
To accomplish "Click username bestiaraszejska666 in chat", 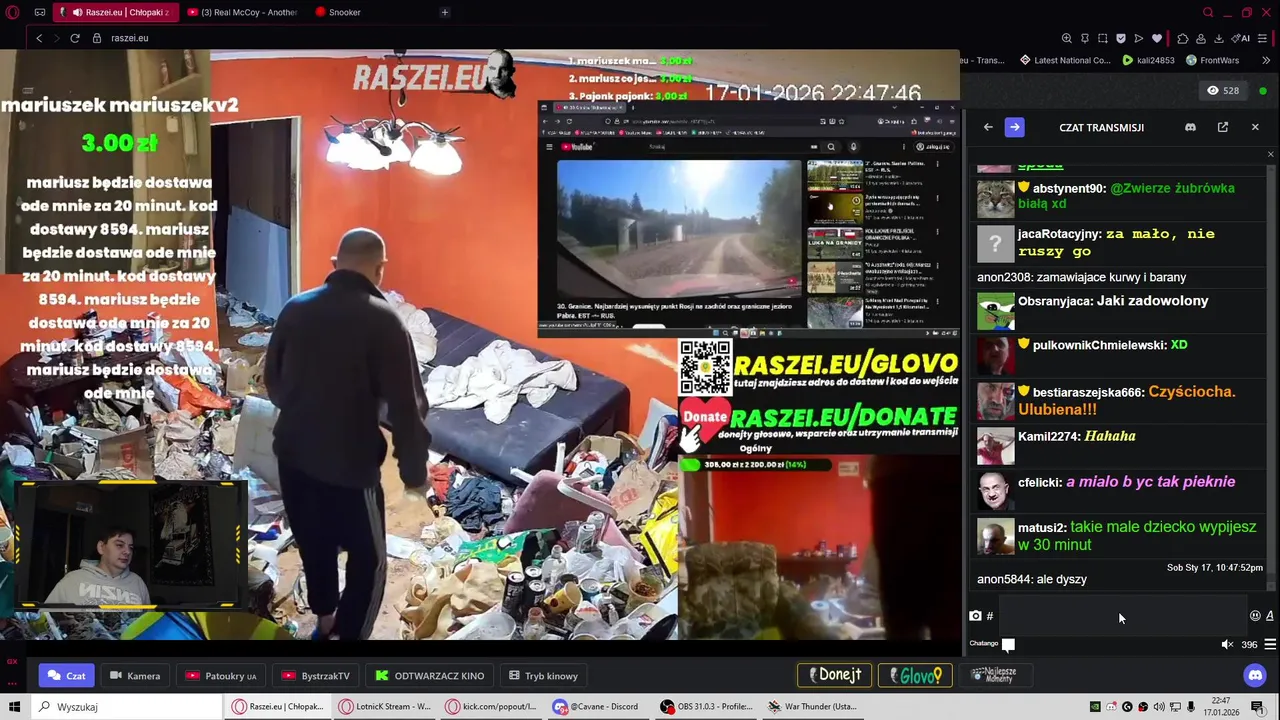I will click(1088, 393).
